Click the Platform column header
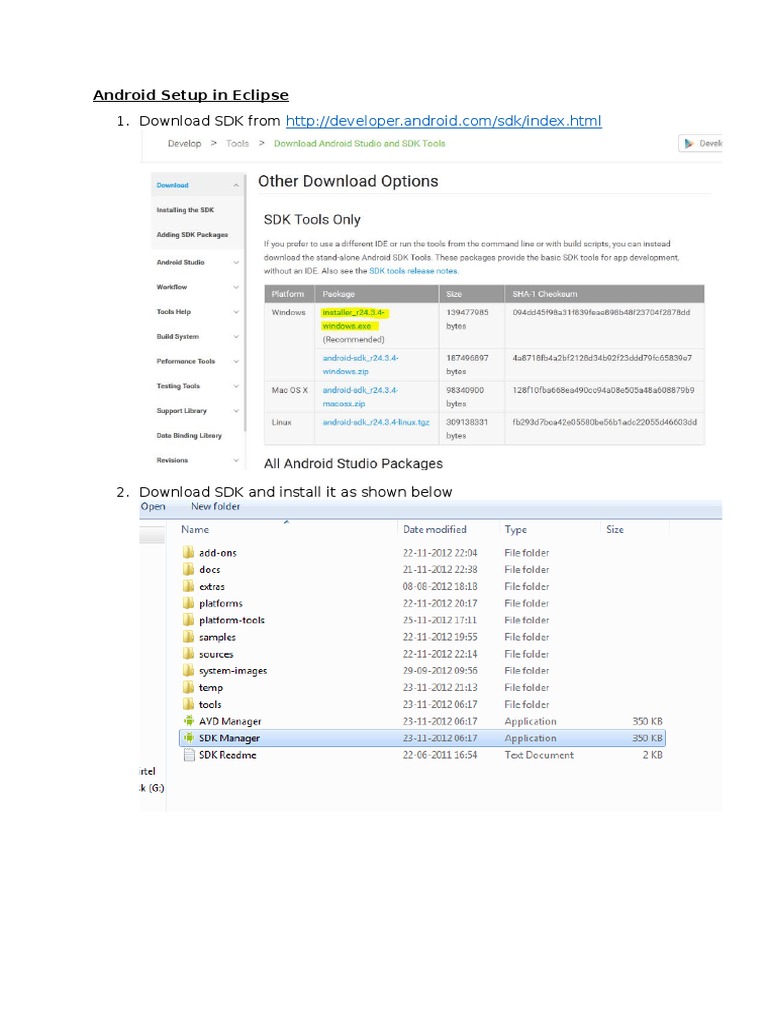The image size is (768, 1024). 288,294
